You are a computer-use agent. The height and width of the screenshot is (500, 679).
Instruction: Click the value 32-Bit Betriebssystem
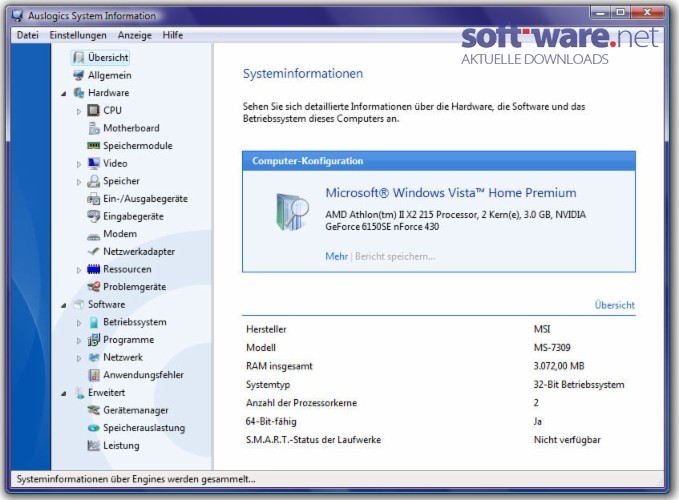(579, 384)
